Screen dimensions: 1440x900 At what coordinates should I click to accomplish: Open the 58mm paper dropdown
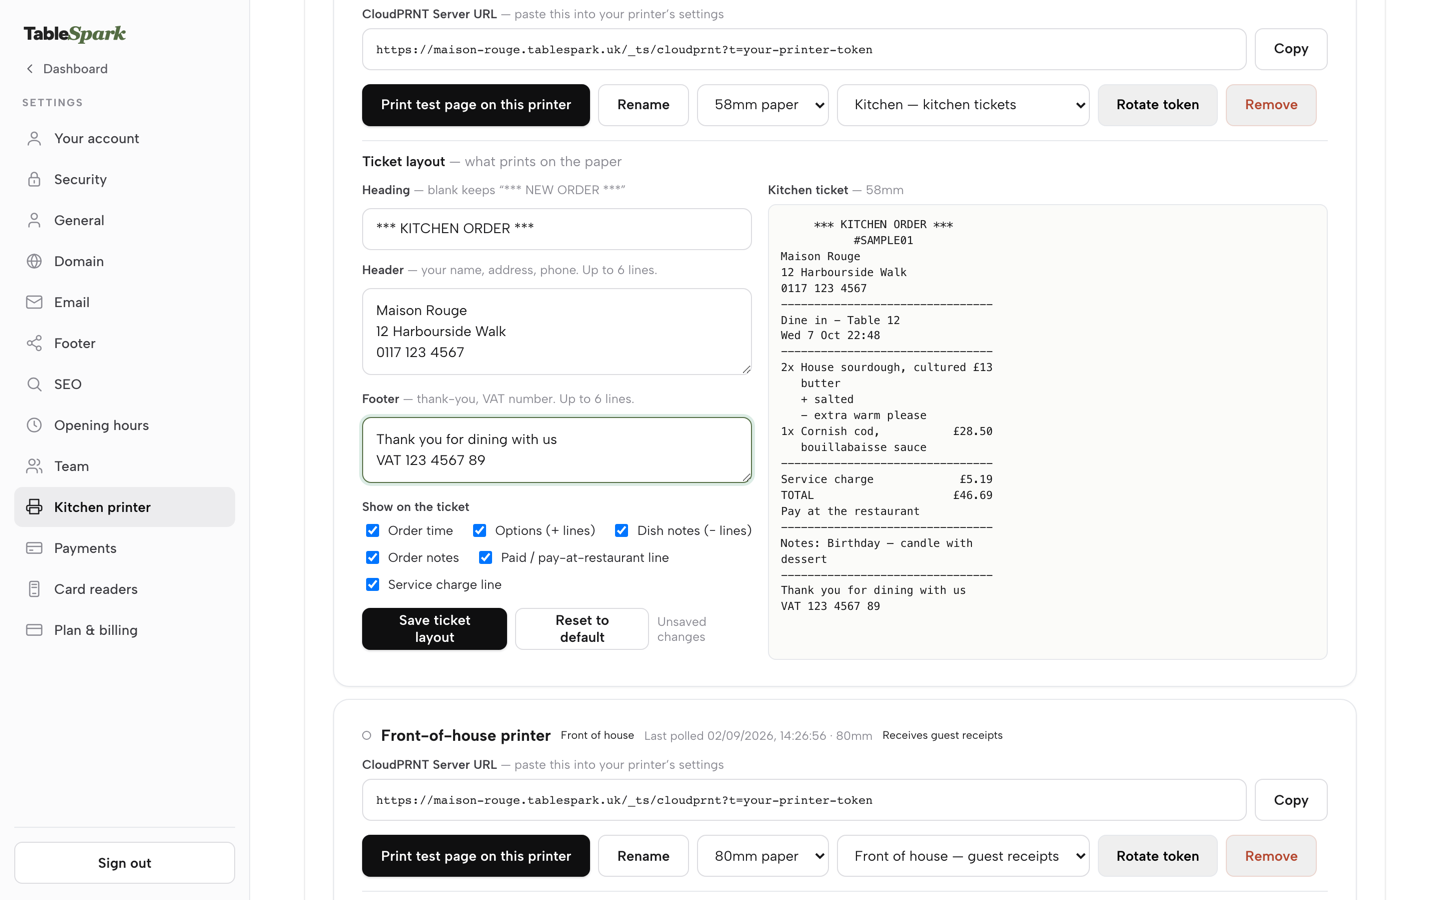point(763,105)
